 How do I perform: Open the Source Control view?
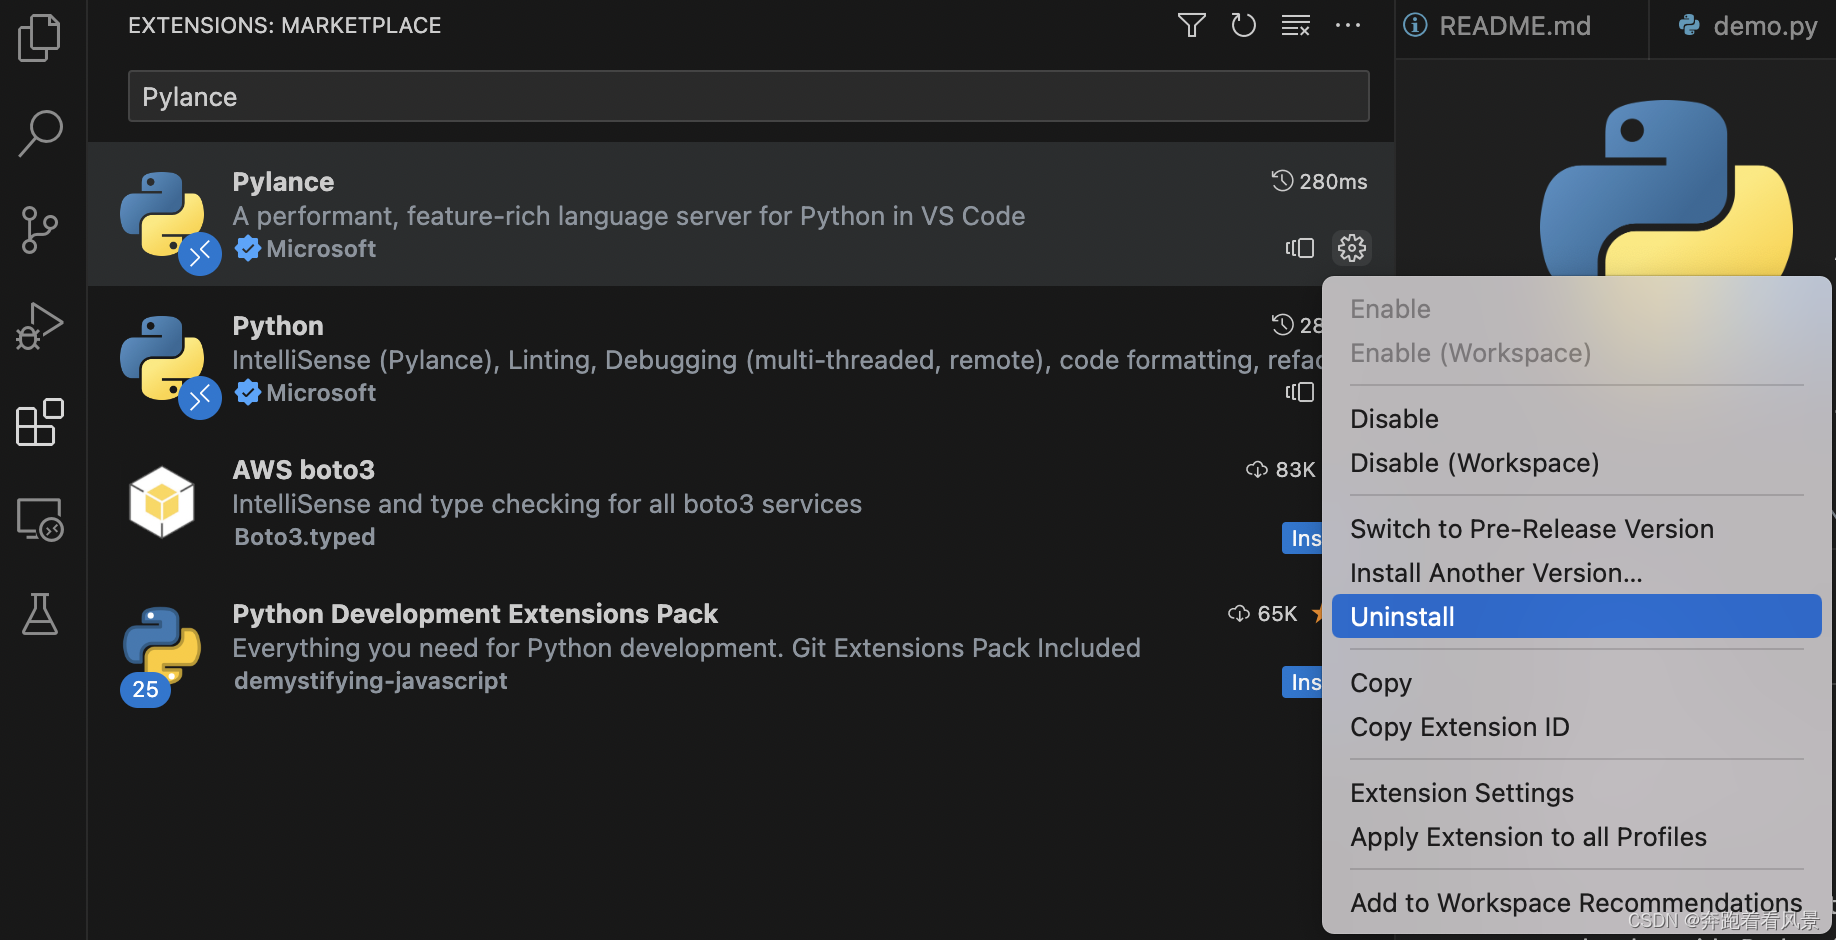pyautogui.click(x=40, y=230)
